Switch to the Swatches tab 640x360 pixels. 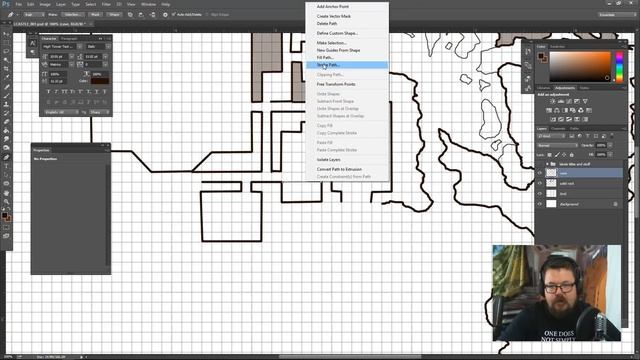click(557, 47)
